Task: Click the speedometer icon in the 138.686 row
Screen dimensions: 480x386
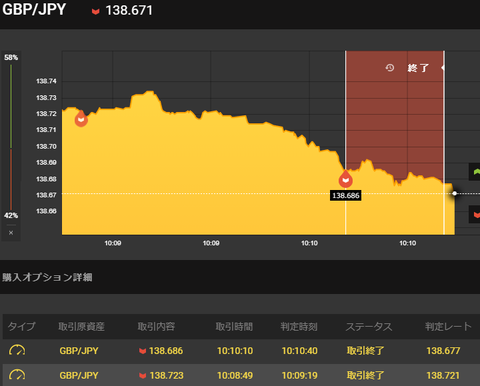Action: click(x=17, y=350)
